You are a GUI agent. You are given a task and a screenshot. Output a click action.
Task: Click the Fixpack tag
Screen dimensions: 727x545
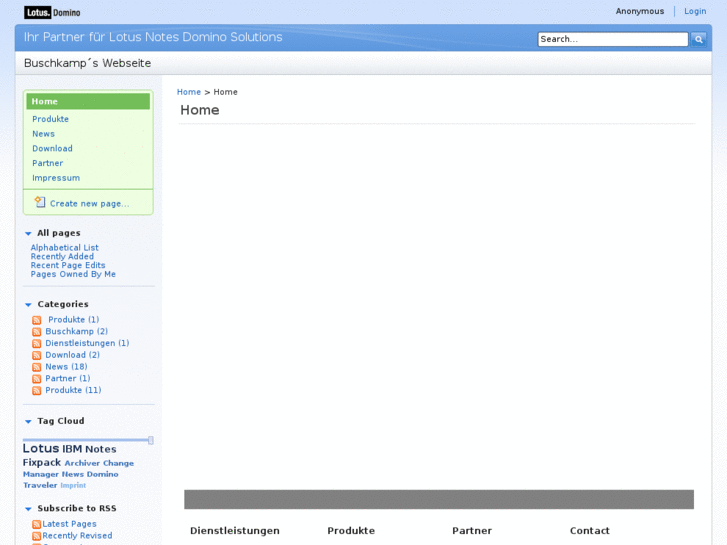[x=42, y=462]
